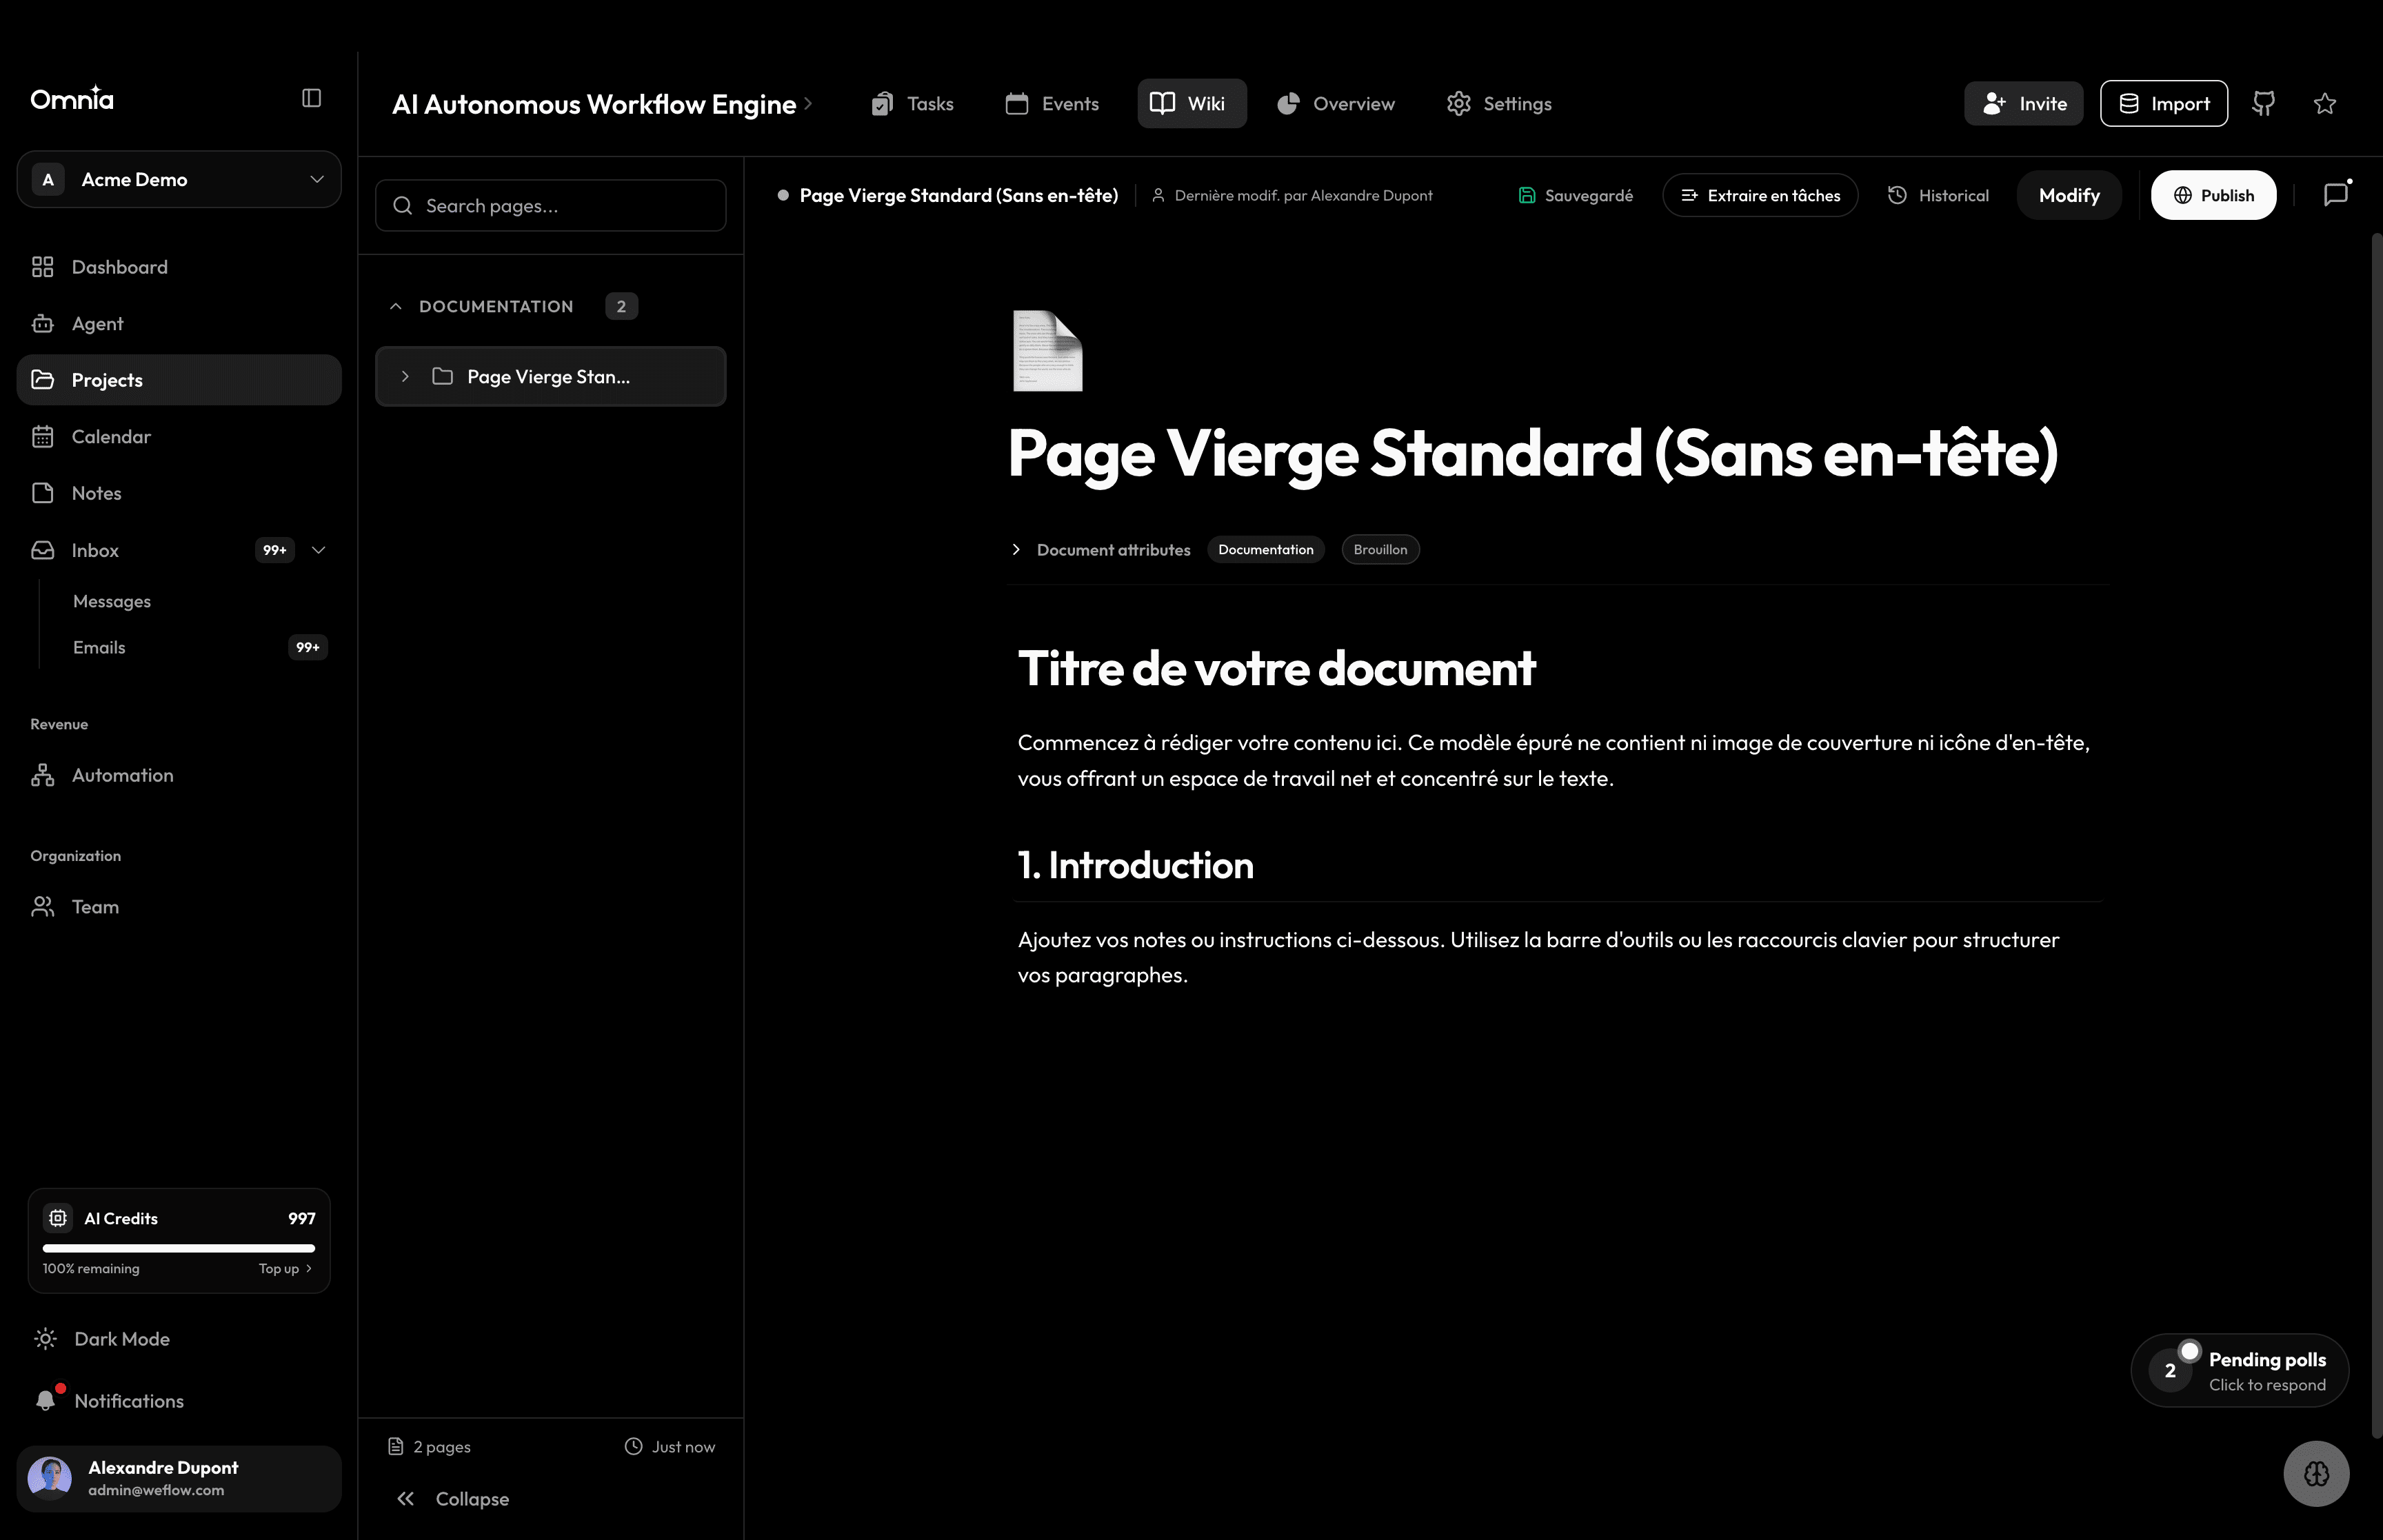This screenshot has height=1540, width=2383.
Task: Open Alexandre Dupont user profile
Action: coord(179,1478)
